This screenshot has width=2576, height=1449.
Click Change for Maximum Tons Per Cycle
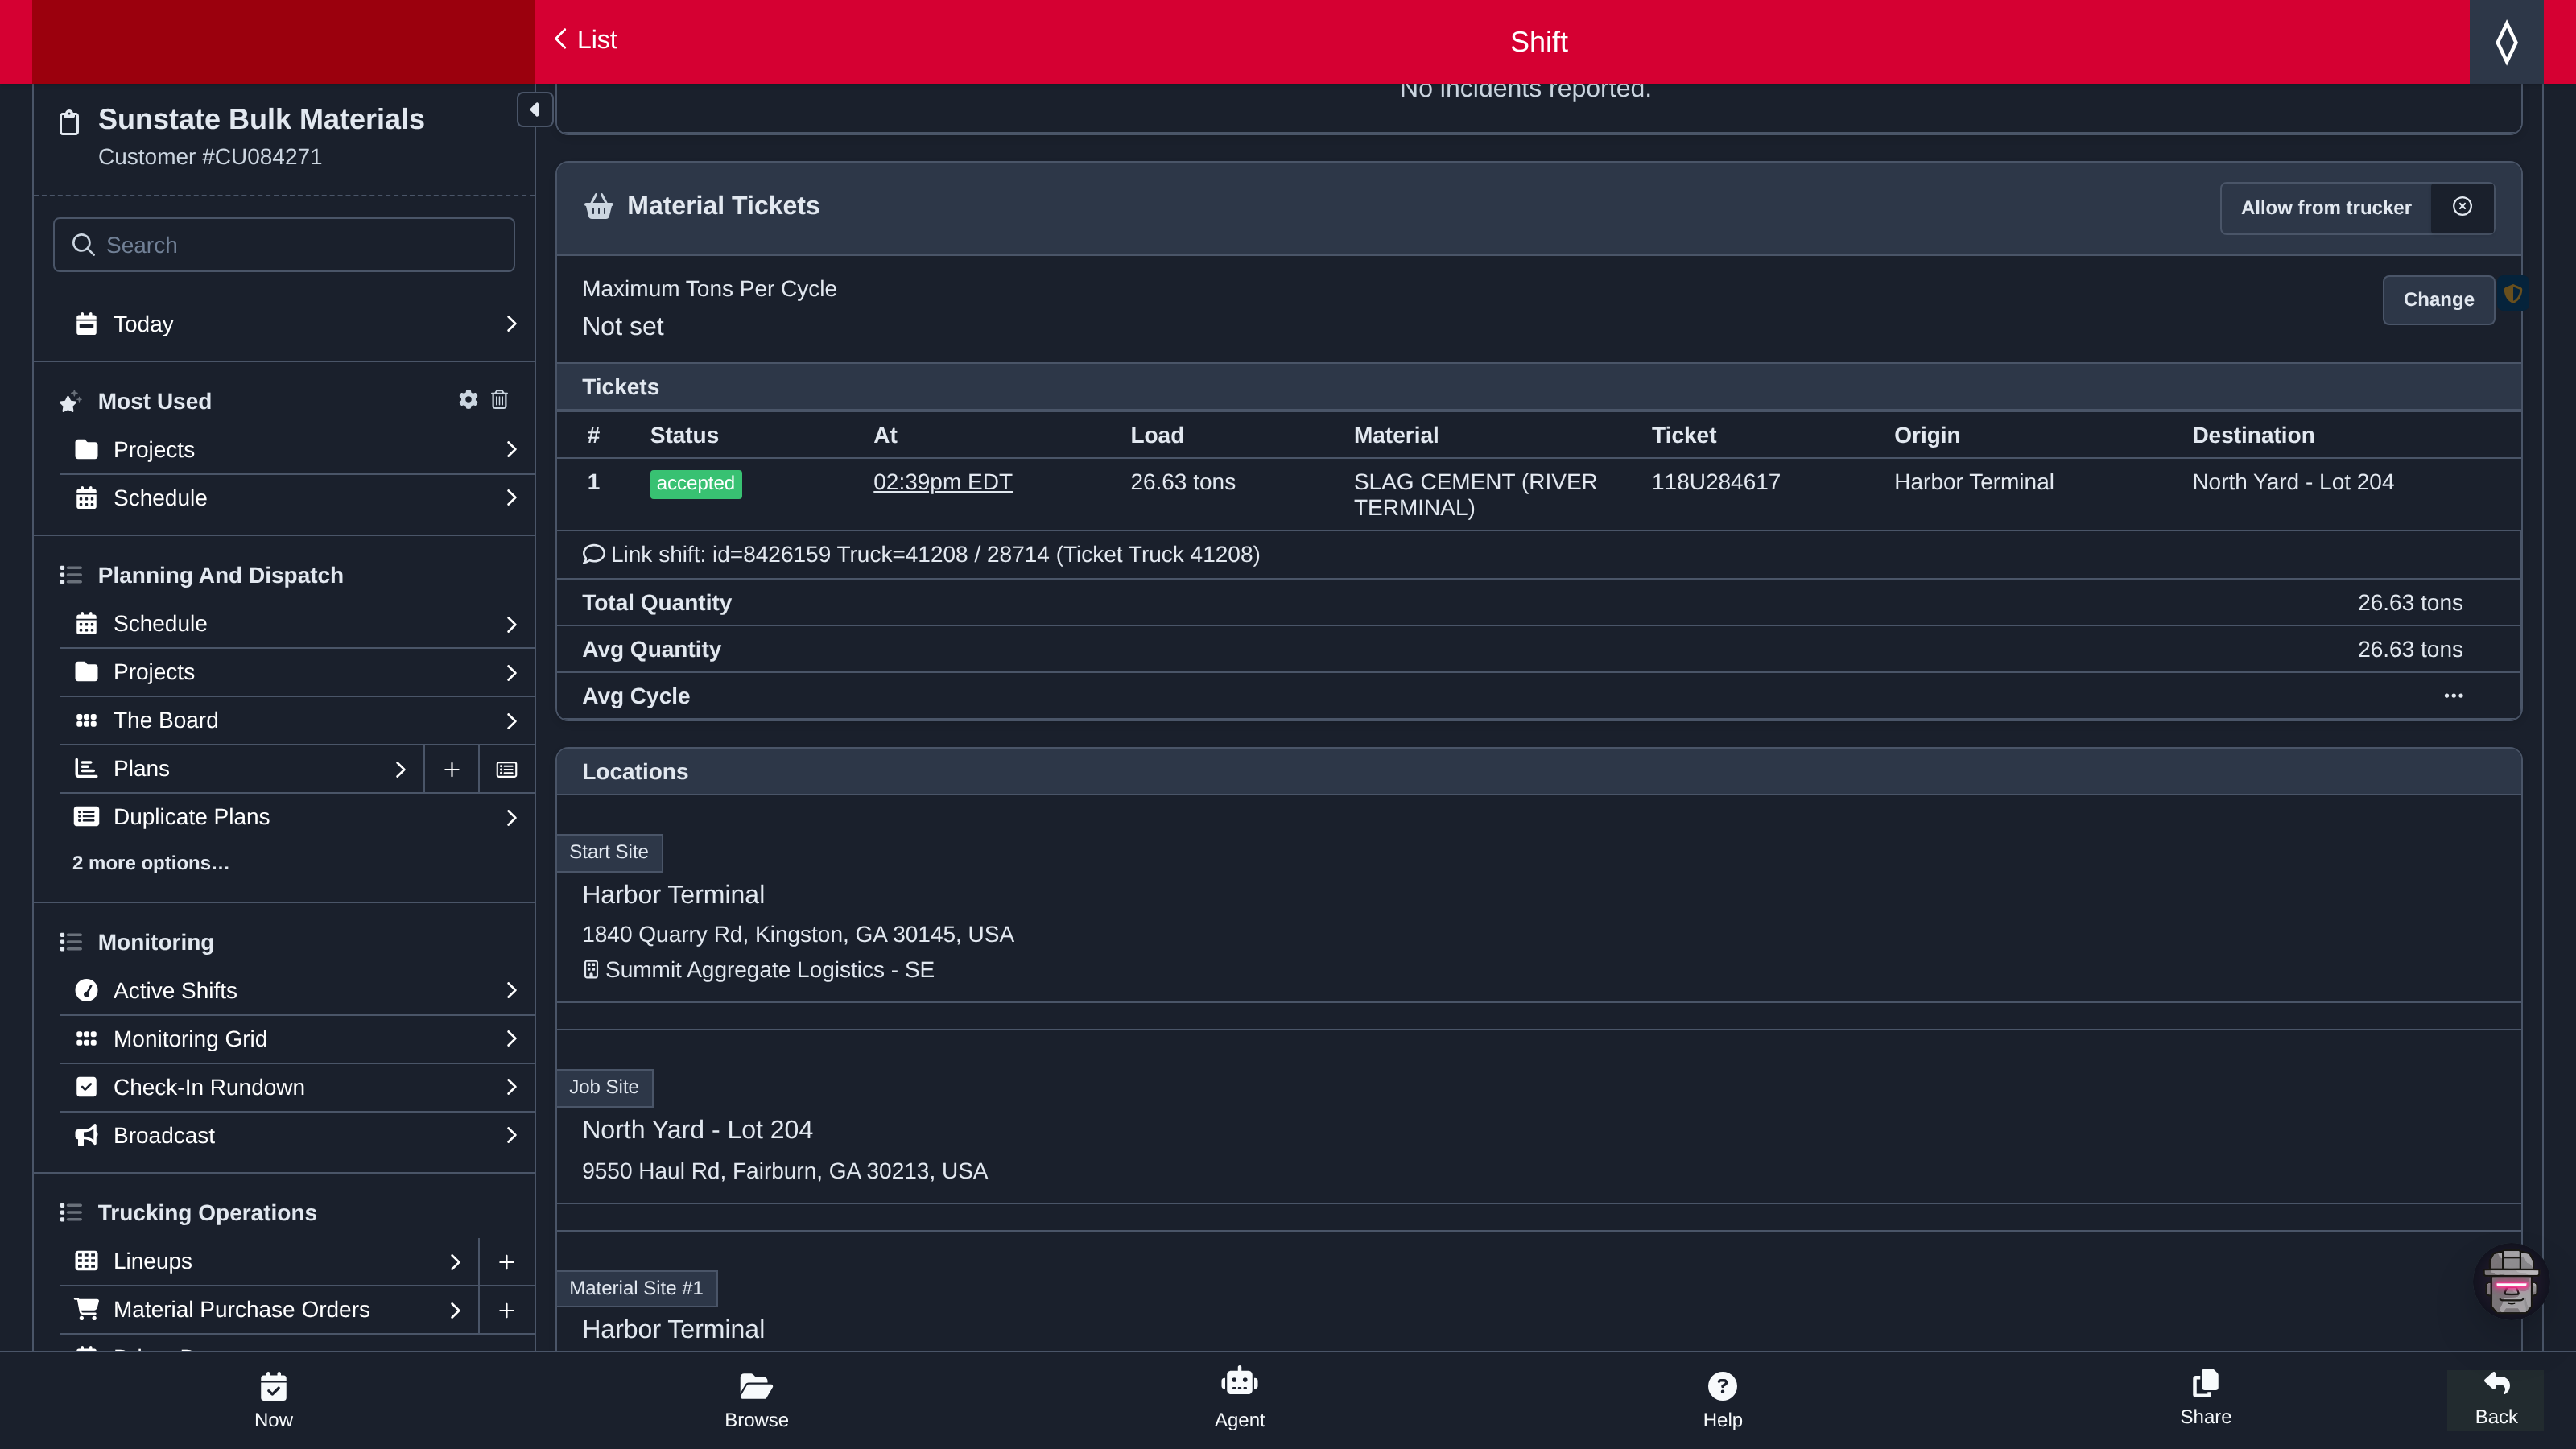[2438, 299]
